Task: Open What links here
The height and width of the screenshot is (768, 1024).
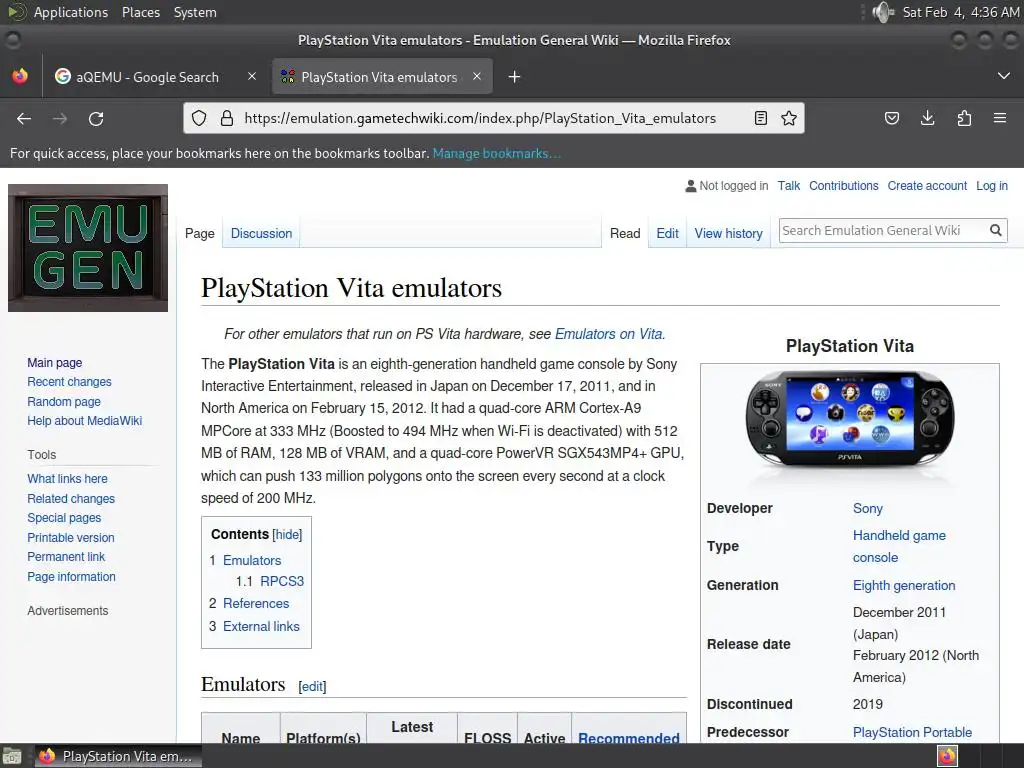Action: (x=67, y=479)
